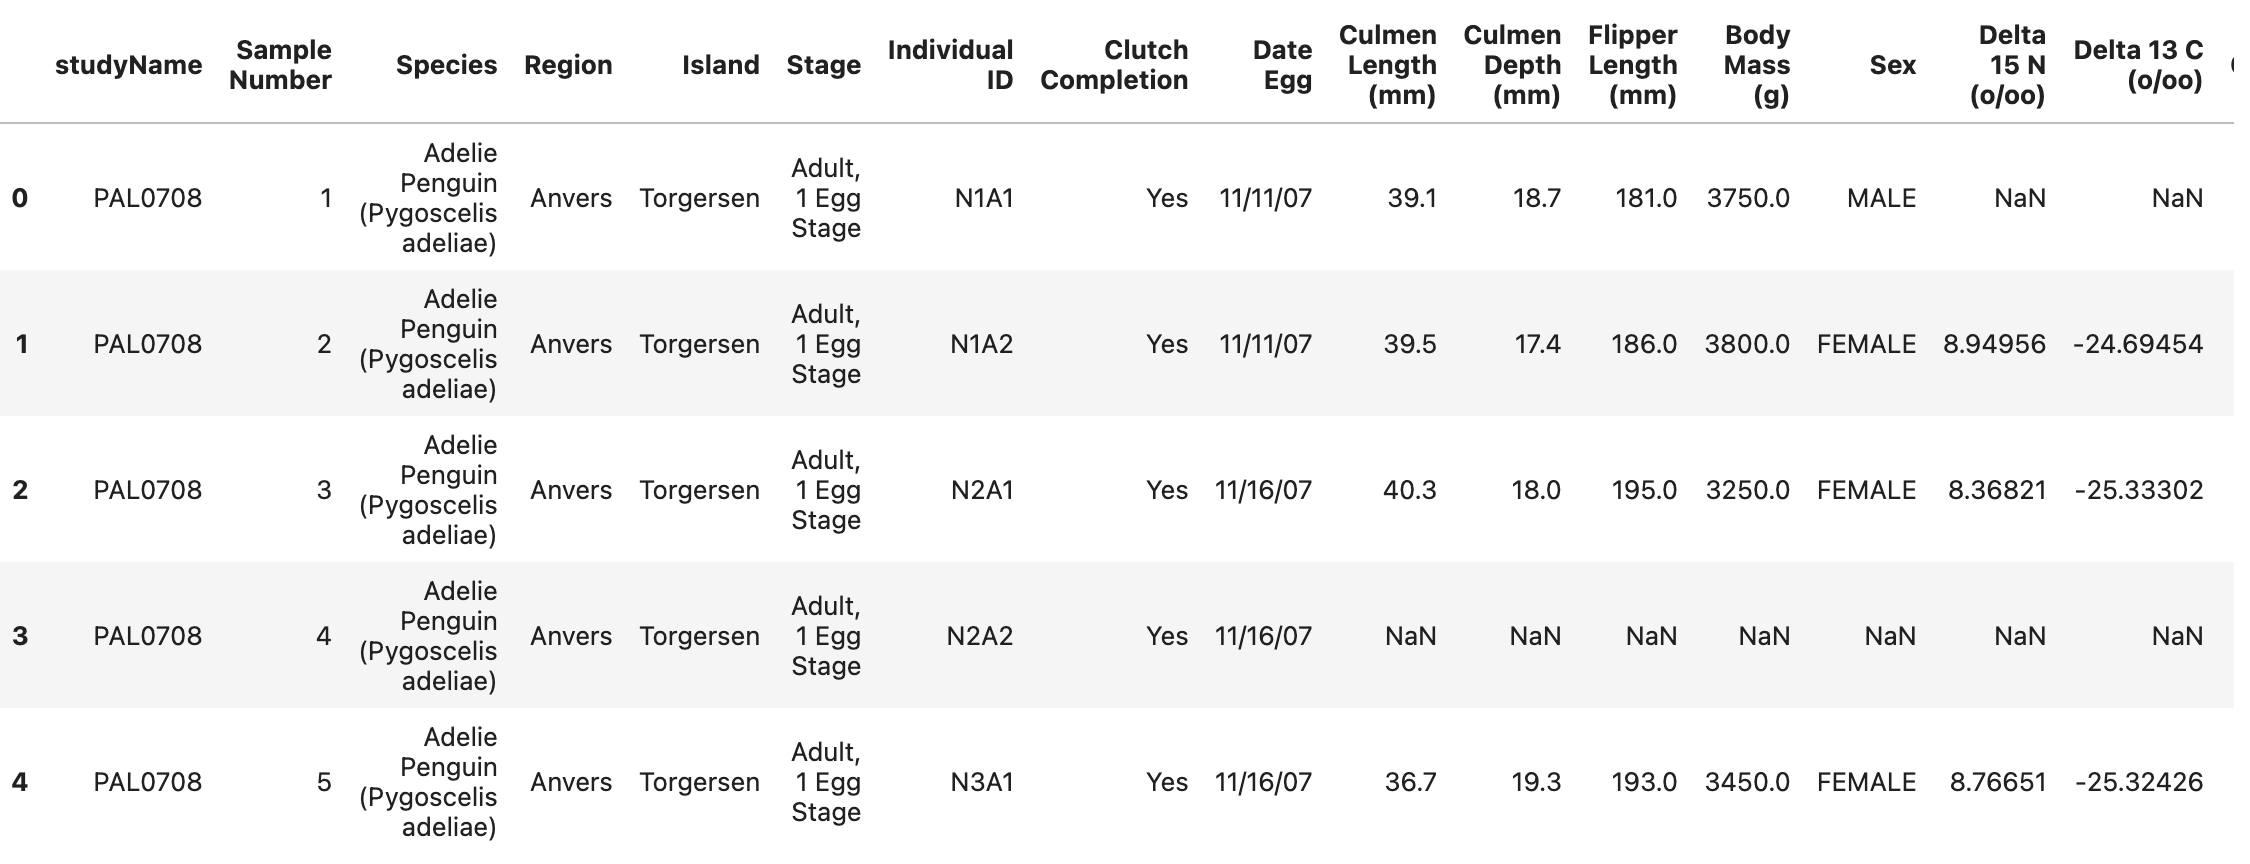
Task: Select the culmen length value 40.3
Action: click(x=1409, y=490)
